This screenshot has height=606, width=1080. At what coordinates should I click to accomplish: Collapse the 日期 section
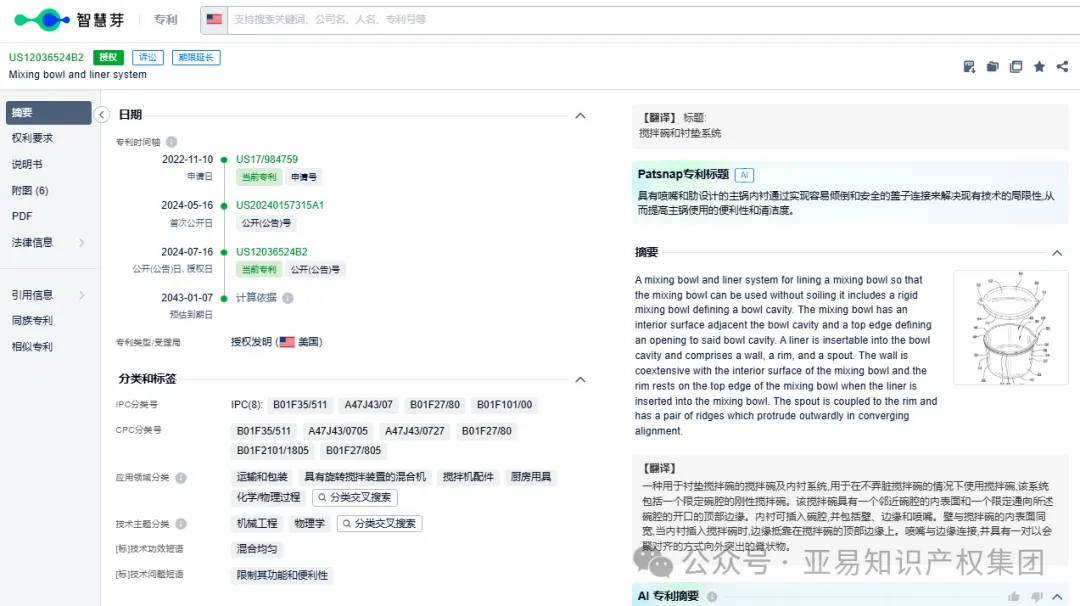580,115
